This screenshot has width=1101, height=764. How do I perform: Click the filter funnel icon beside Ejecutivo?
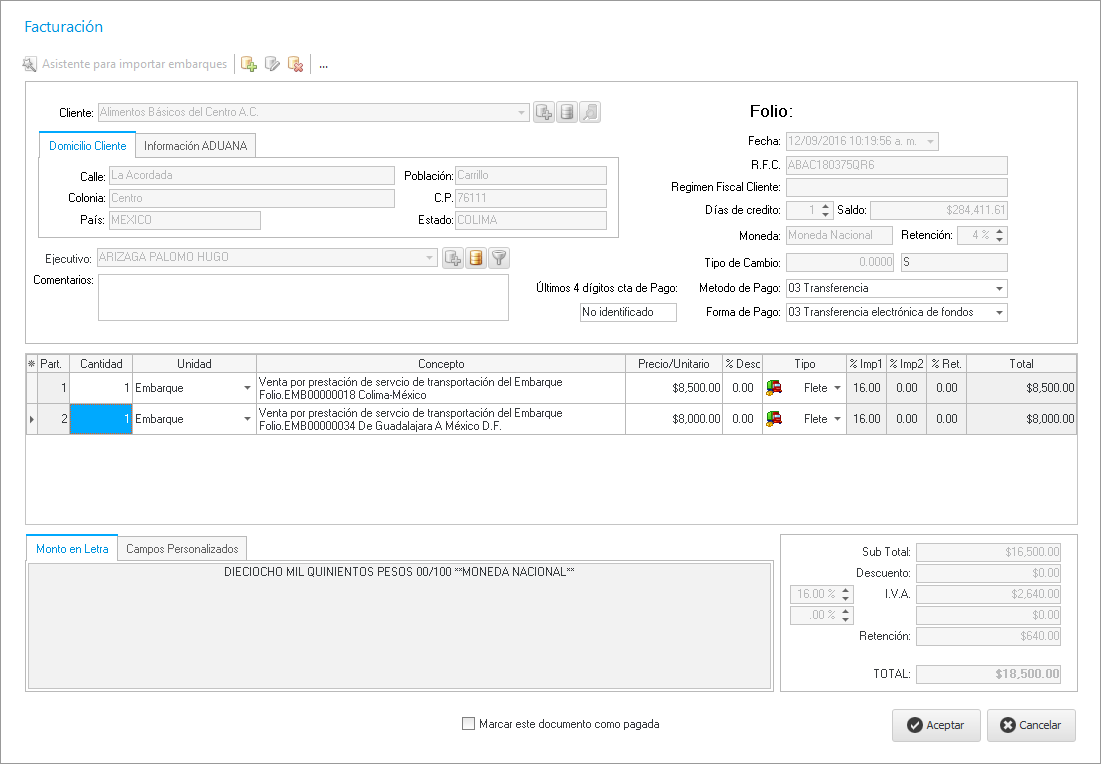tap(499, 258)
